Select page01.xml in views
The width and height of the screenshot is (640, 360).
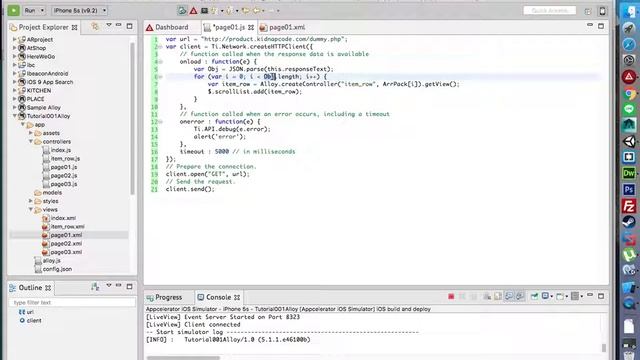click(x=66, y=235)
